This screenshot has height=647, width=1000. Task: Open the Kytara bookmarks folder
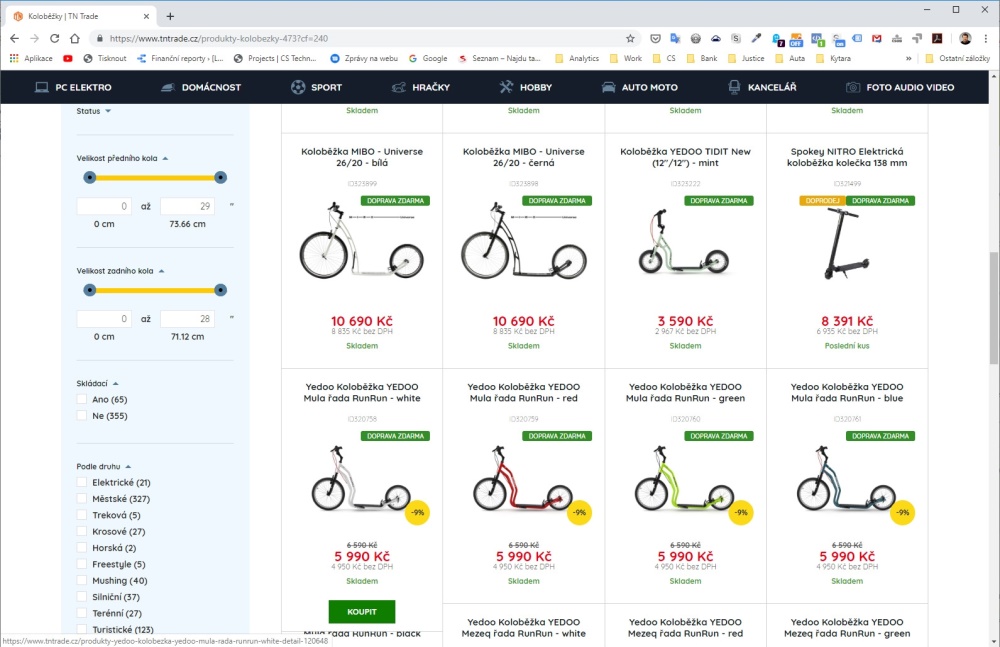(x=834, y=58)
